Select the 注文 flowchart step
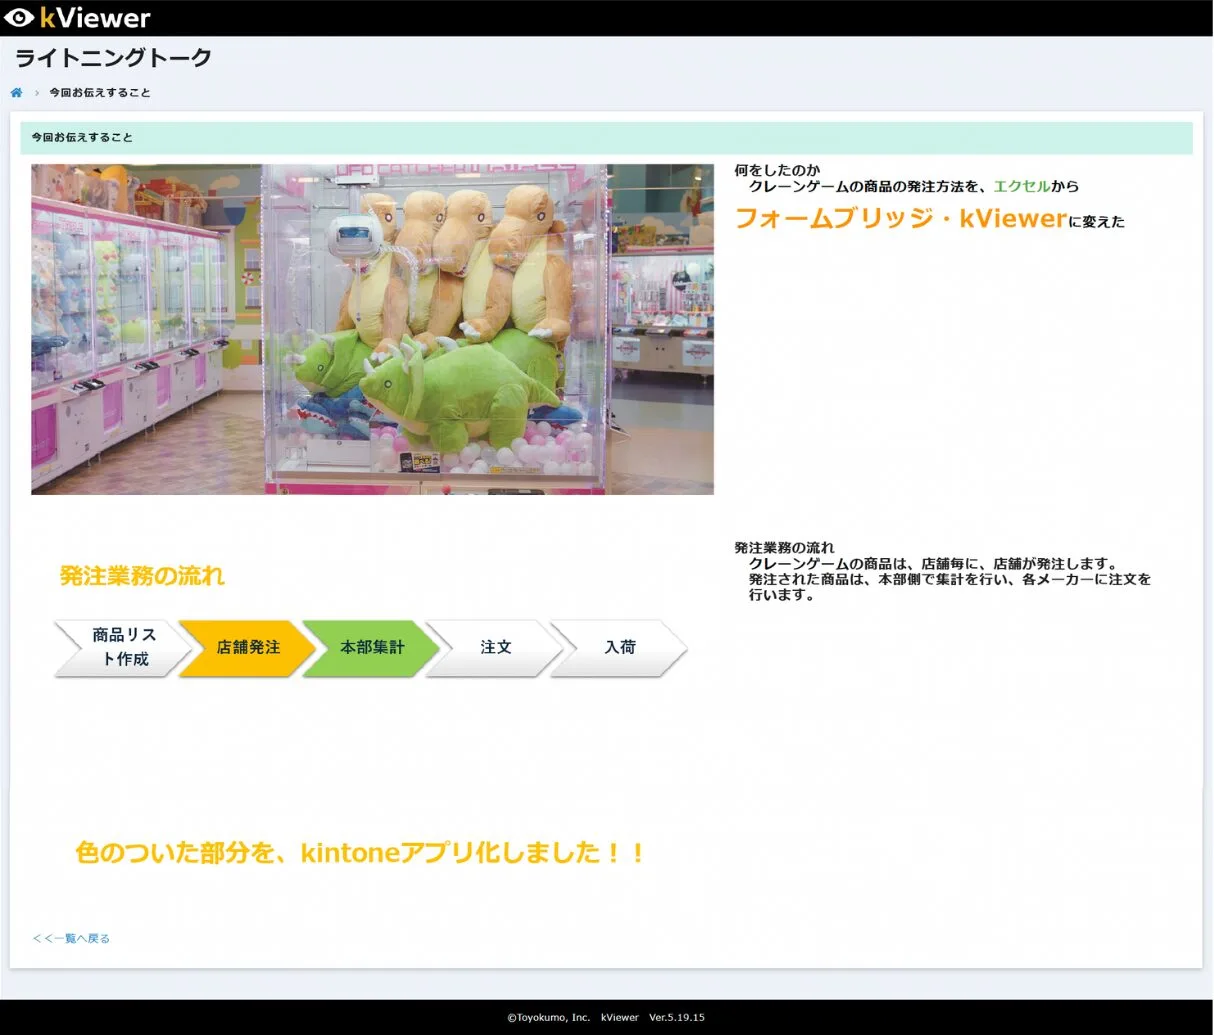This screenshot has width=1214, height=1035. point(494,647)
